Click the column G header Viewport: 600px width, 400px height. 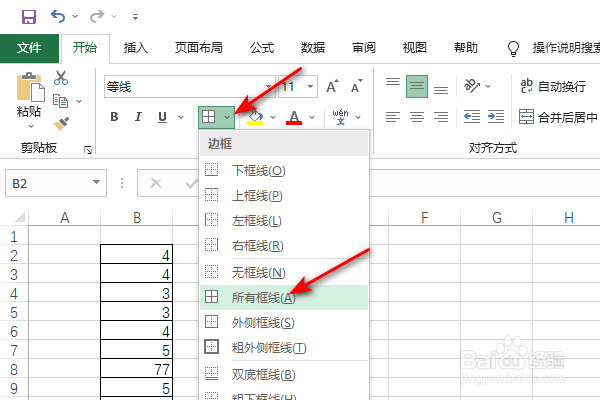click(497, 217)
